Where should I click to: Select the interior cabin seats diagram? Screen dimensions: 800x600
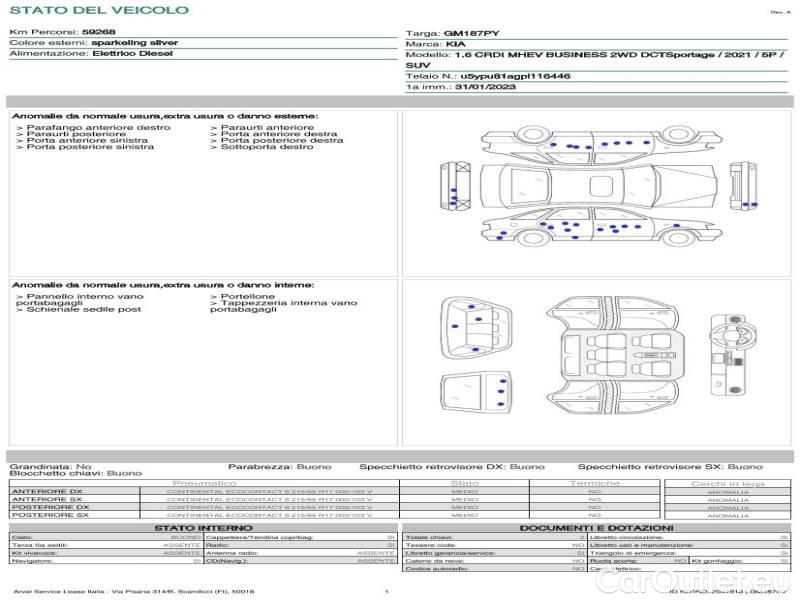coord(617,355)
